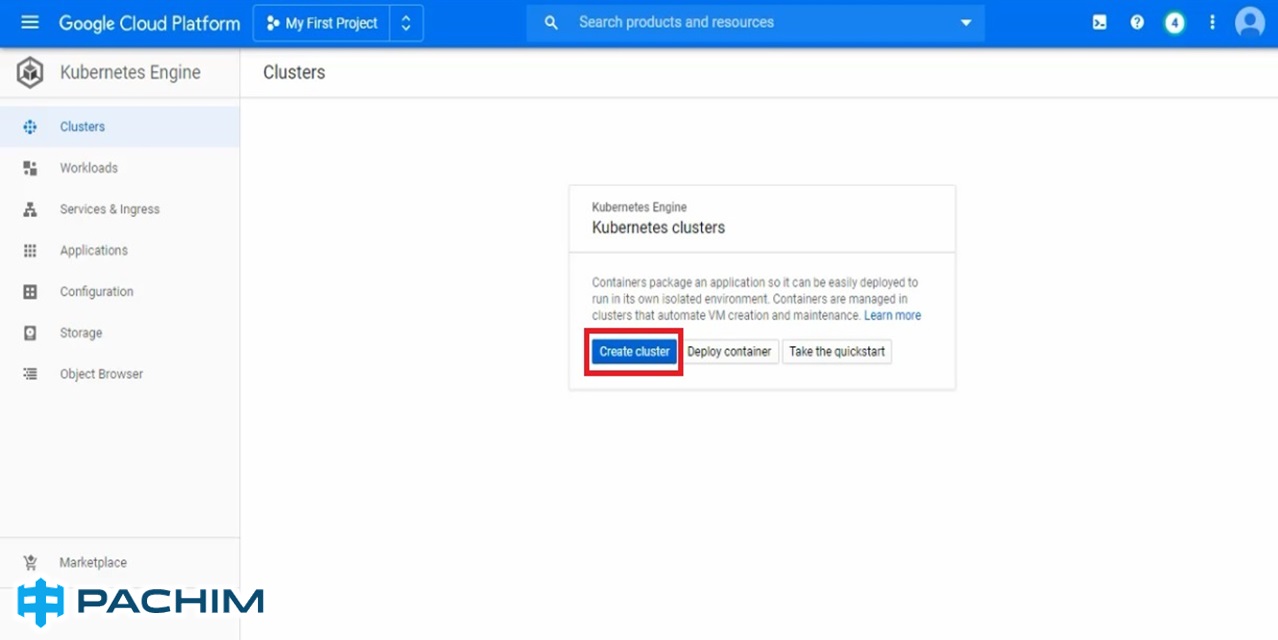Open Object Browser in the sidebar
Screen dimensions: 1278x640
tap(120, 374)
